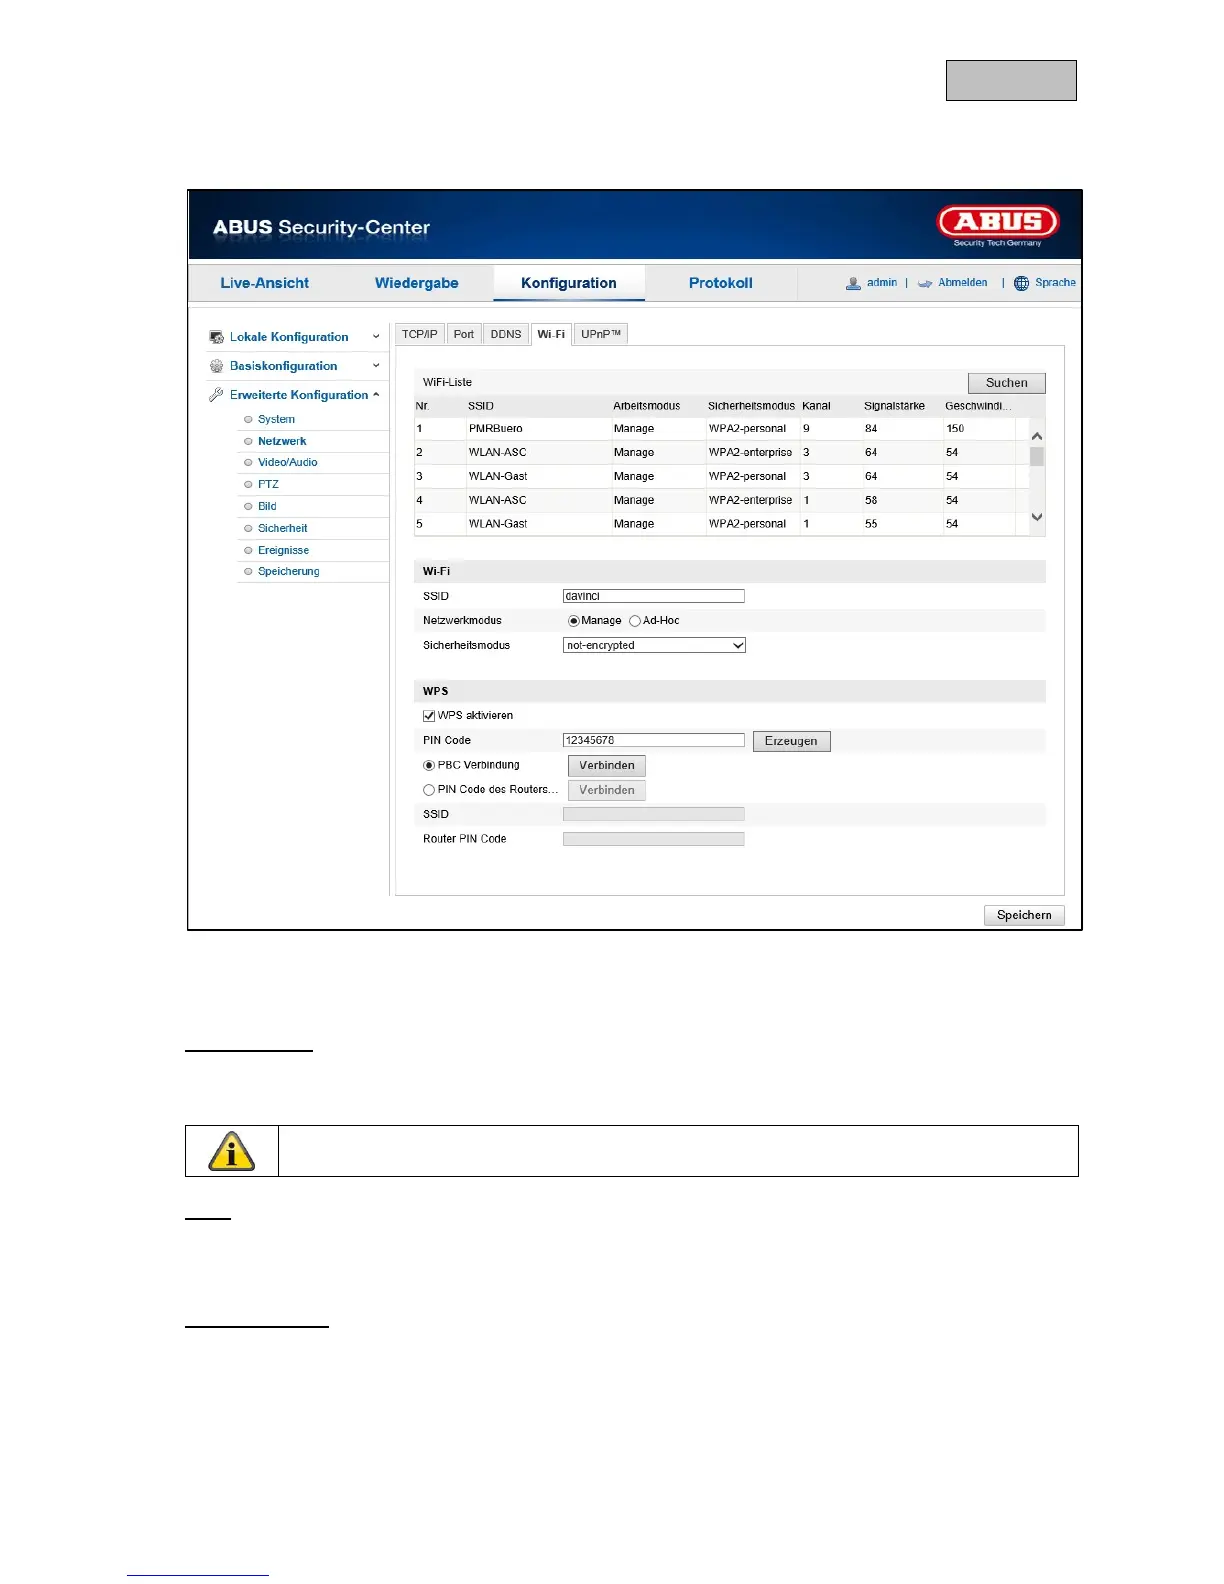
Task: Click the WPS SSID input field
Action: (654, 815)
